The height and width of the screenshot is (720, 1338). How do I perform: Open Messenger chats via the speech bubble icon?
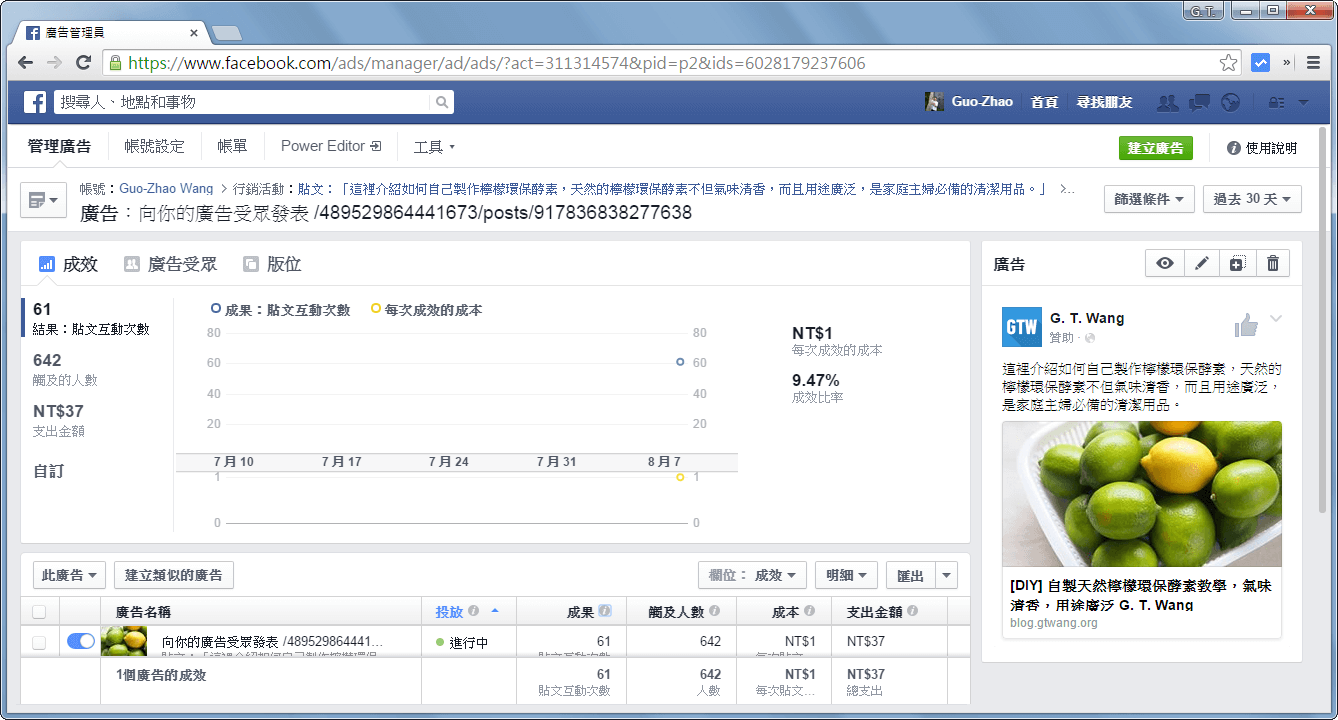click(x=1198, y=101)
